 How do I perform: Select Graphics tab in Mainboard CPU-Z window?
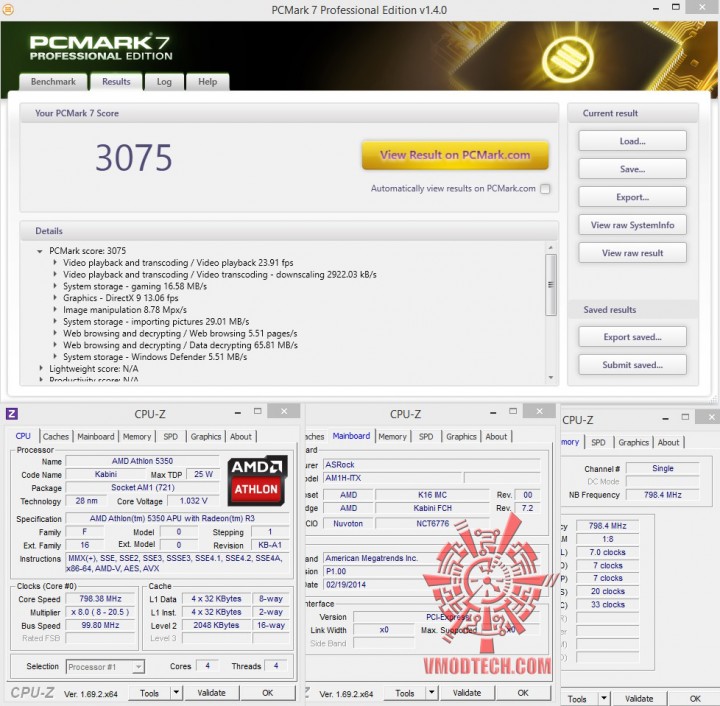(461, 437)
